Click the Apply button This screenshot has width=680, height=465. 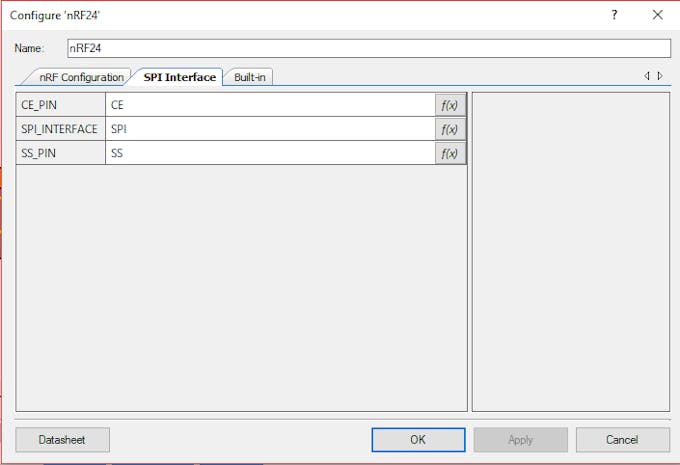[x=520, y=440]
